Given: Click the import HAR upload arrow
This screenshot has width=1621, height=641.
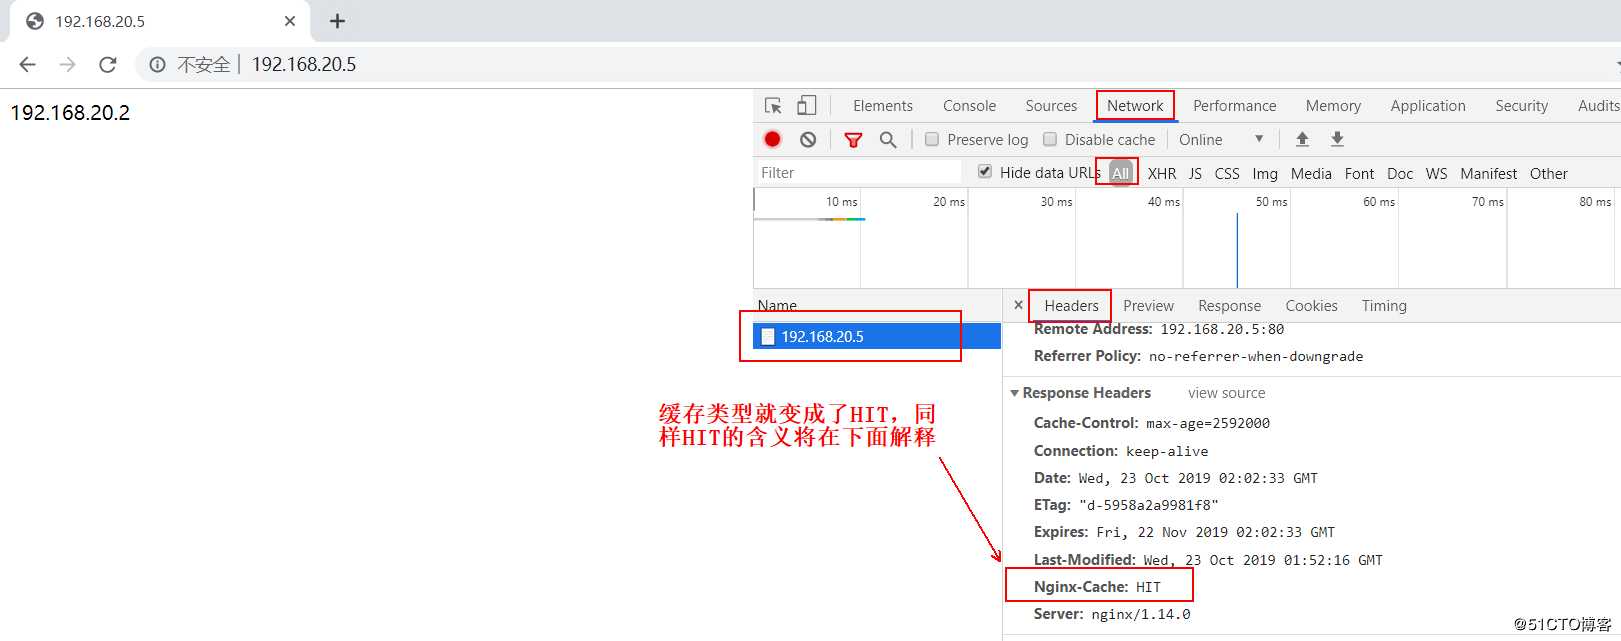Looking at the screenshot, I should coord(1302,139).
